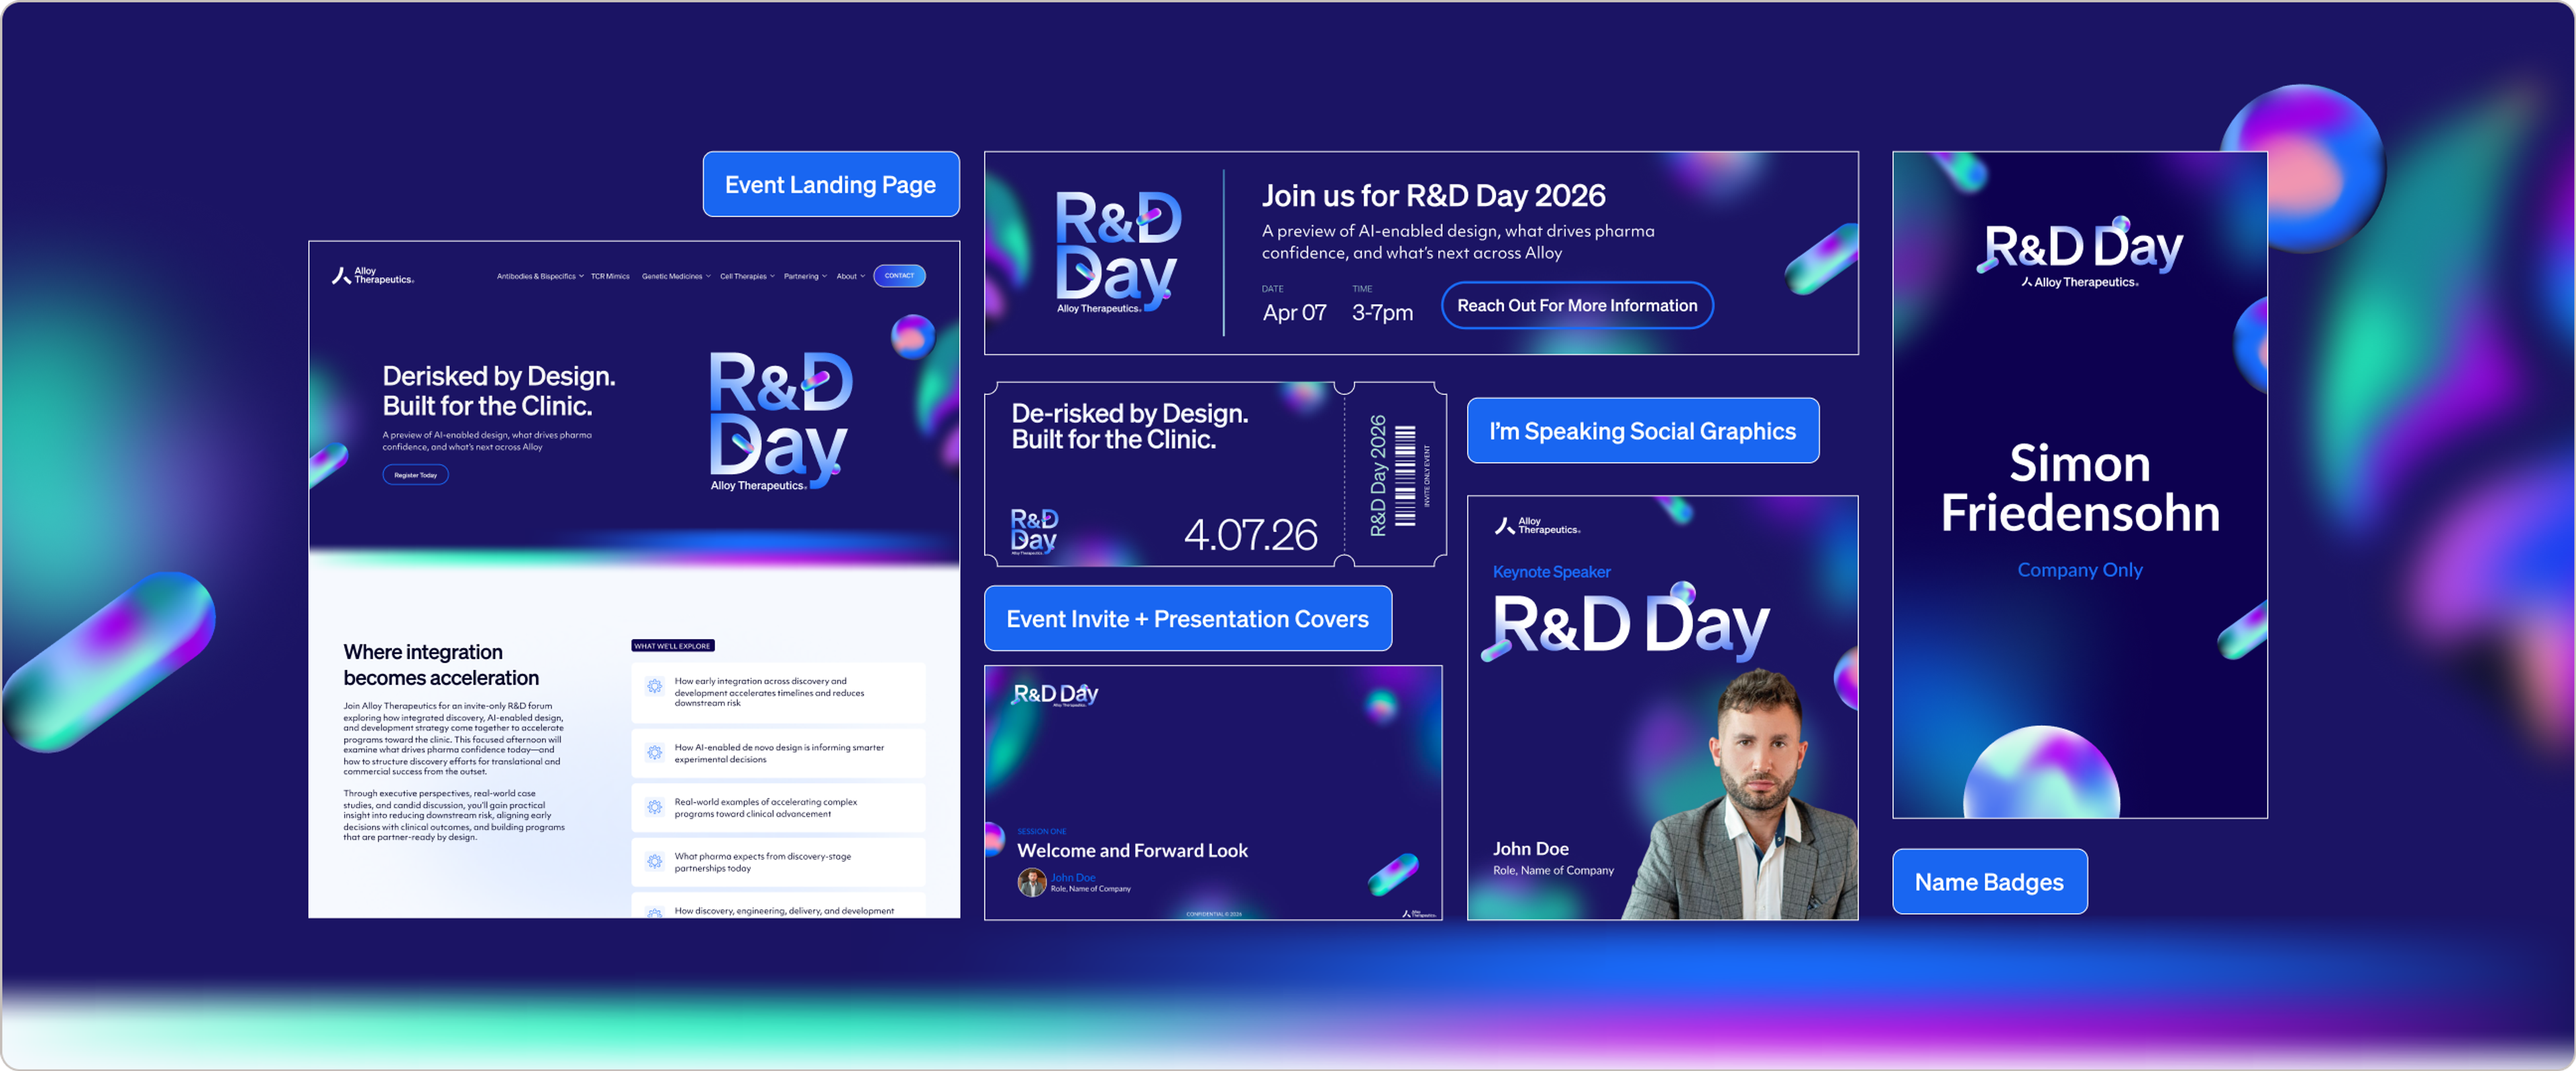Select the Event Landing Page label
Image resolution: width=2576 pixels, height=1071 pixels.
pyautogui.click(x=831, y=184)
